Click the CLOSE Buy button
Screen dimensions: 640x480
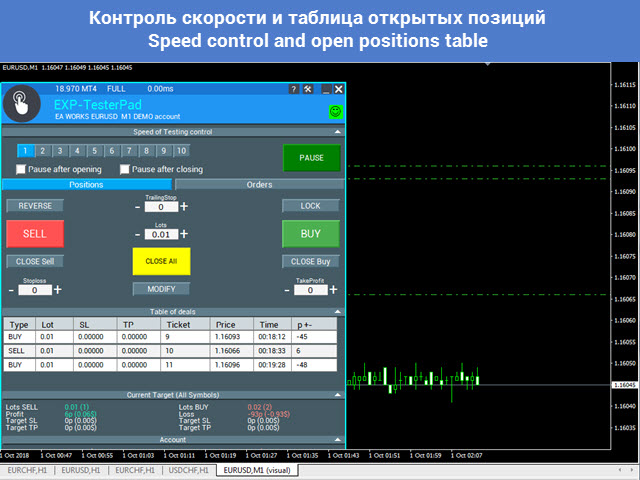click(311, 262)
